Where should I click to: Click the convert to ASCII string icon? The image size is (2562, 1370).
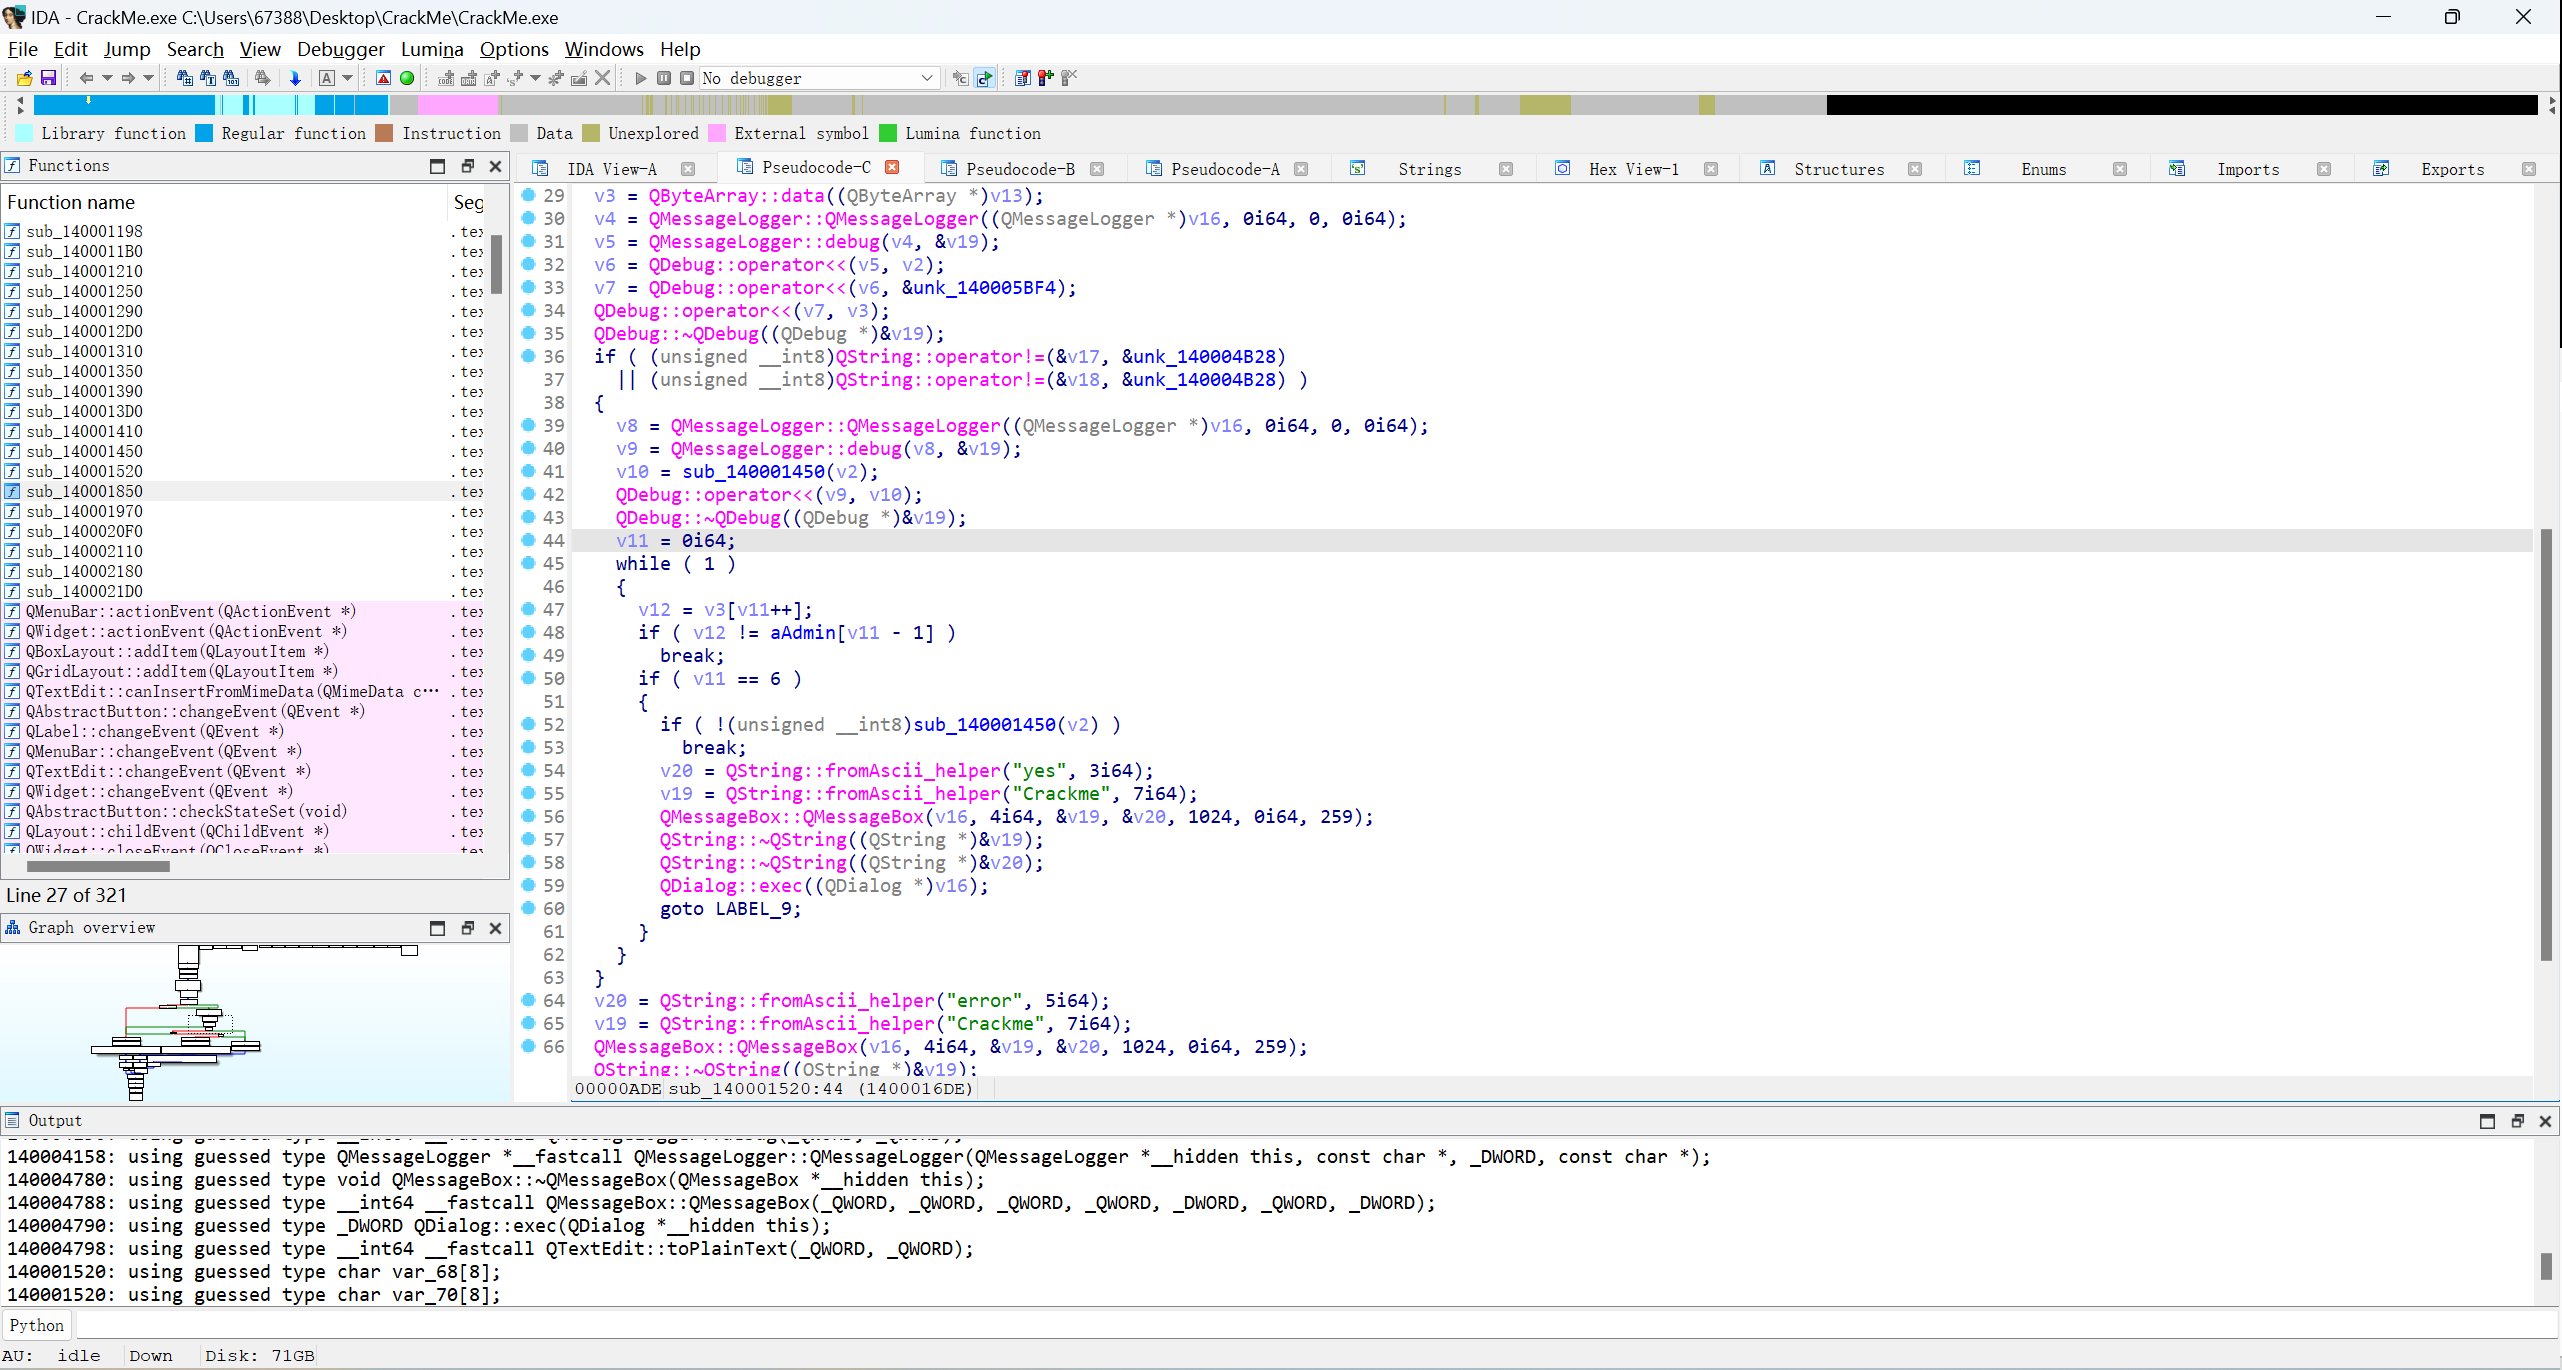point(491,78)
